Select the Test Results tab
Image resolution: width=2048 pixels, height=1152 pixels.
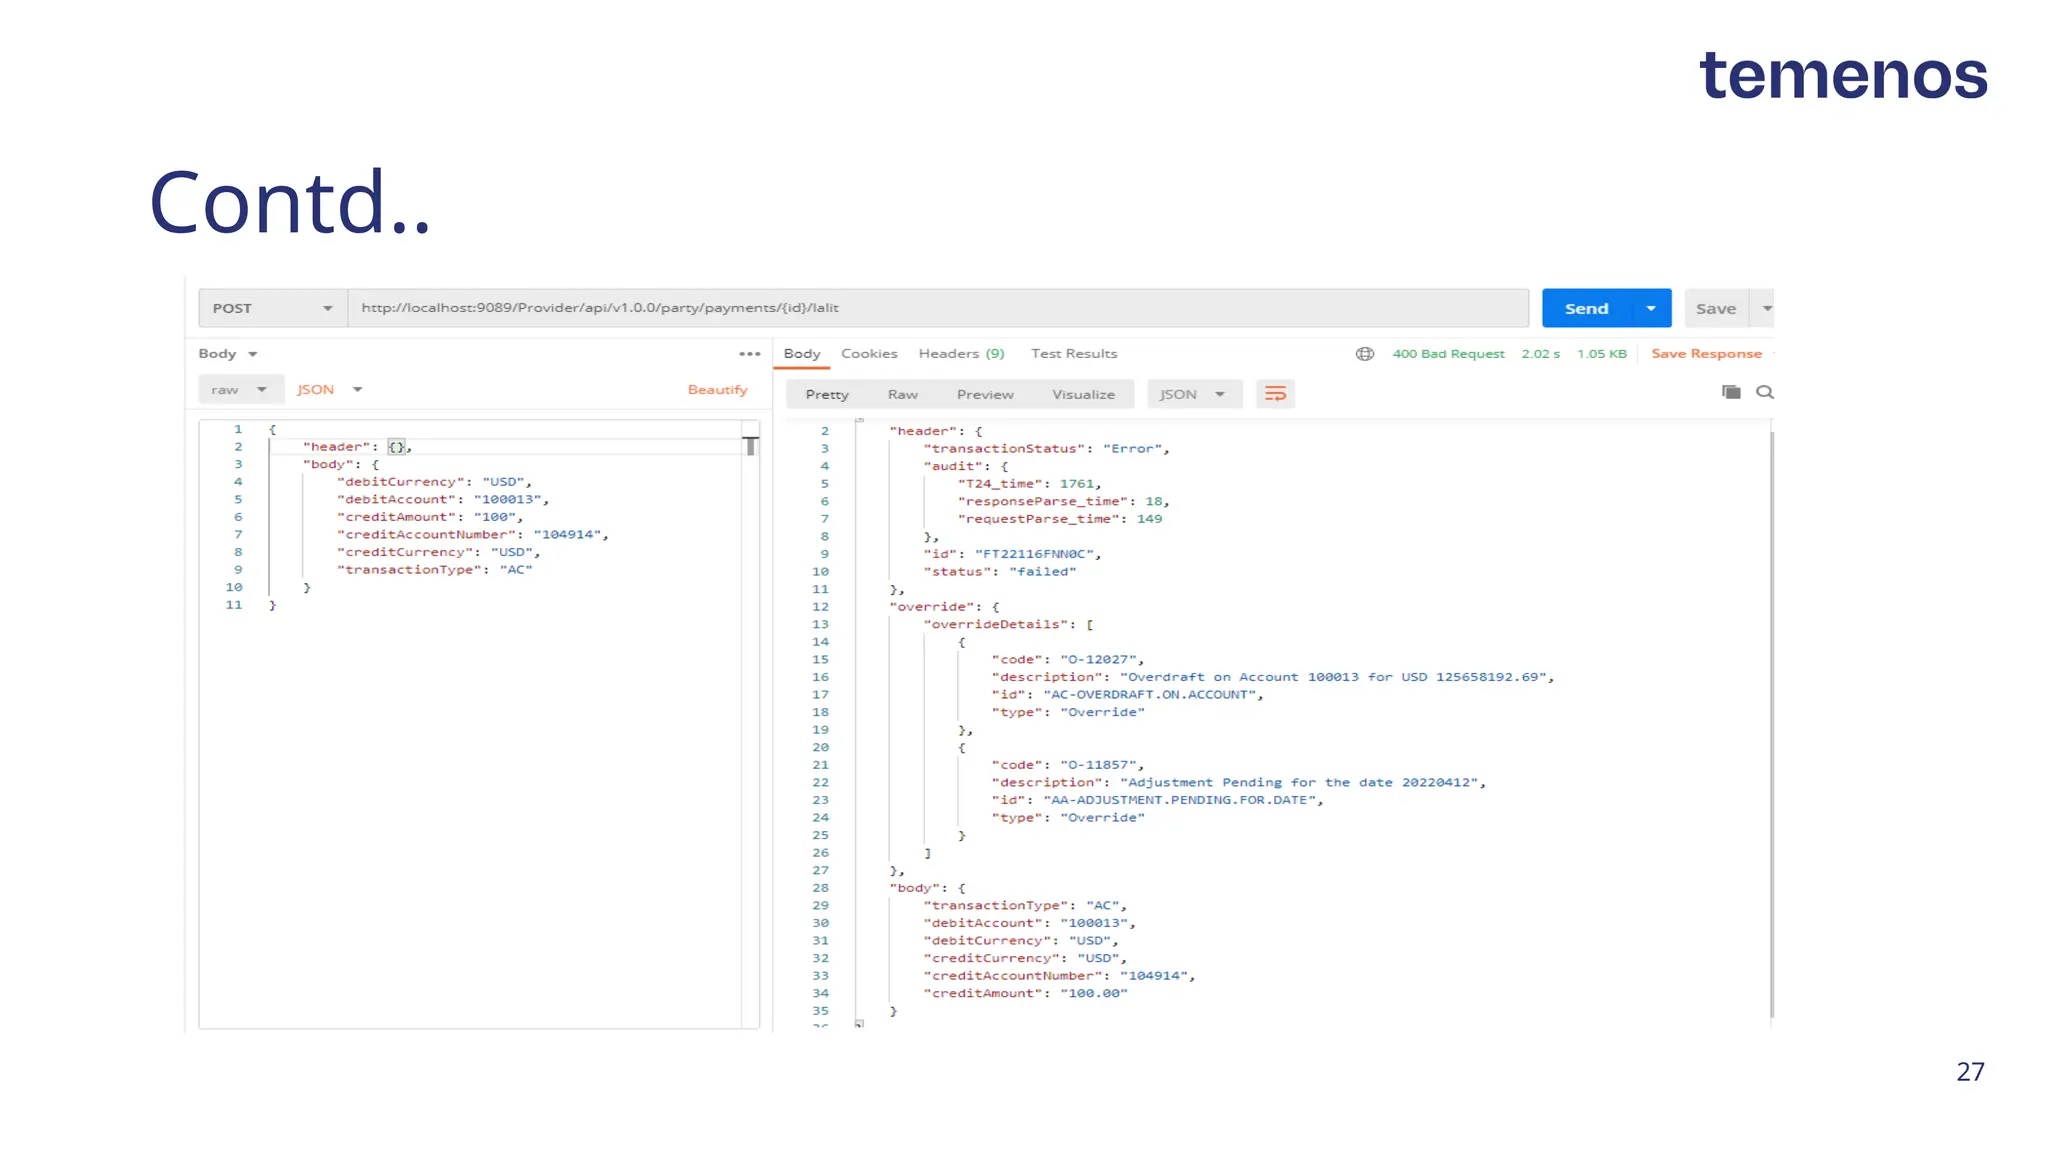click(x=1074, y=354)
